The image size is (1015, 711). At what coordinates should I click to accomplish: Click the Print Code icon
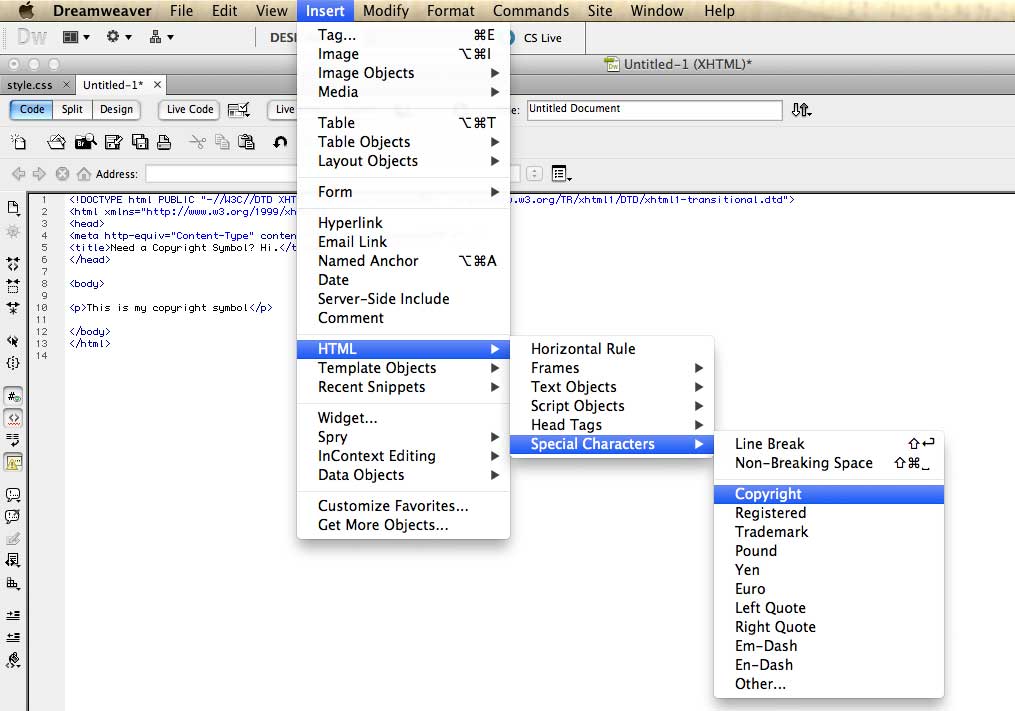(x=164, y=142)
